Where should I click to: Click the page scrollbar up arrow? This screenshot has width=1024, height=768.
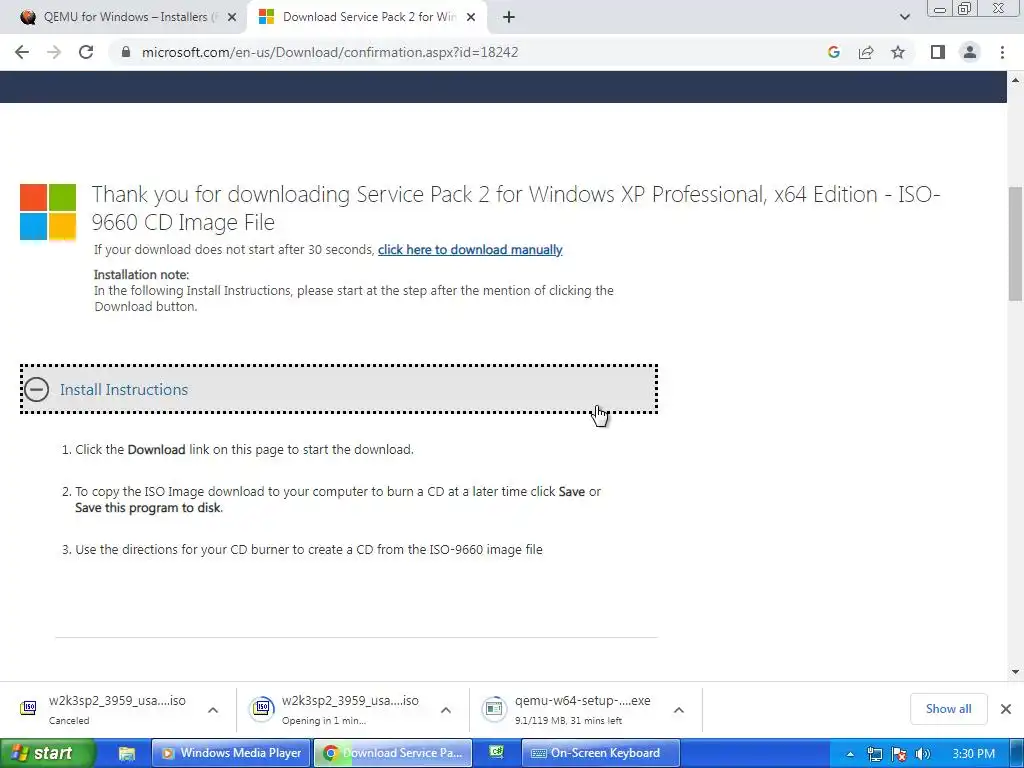point(1016,80)
